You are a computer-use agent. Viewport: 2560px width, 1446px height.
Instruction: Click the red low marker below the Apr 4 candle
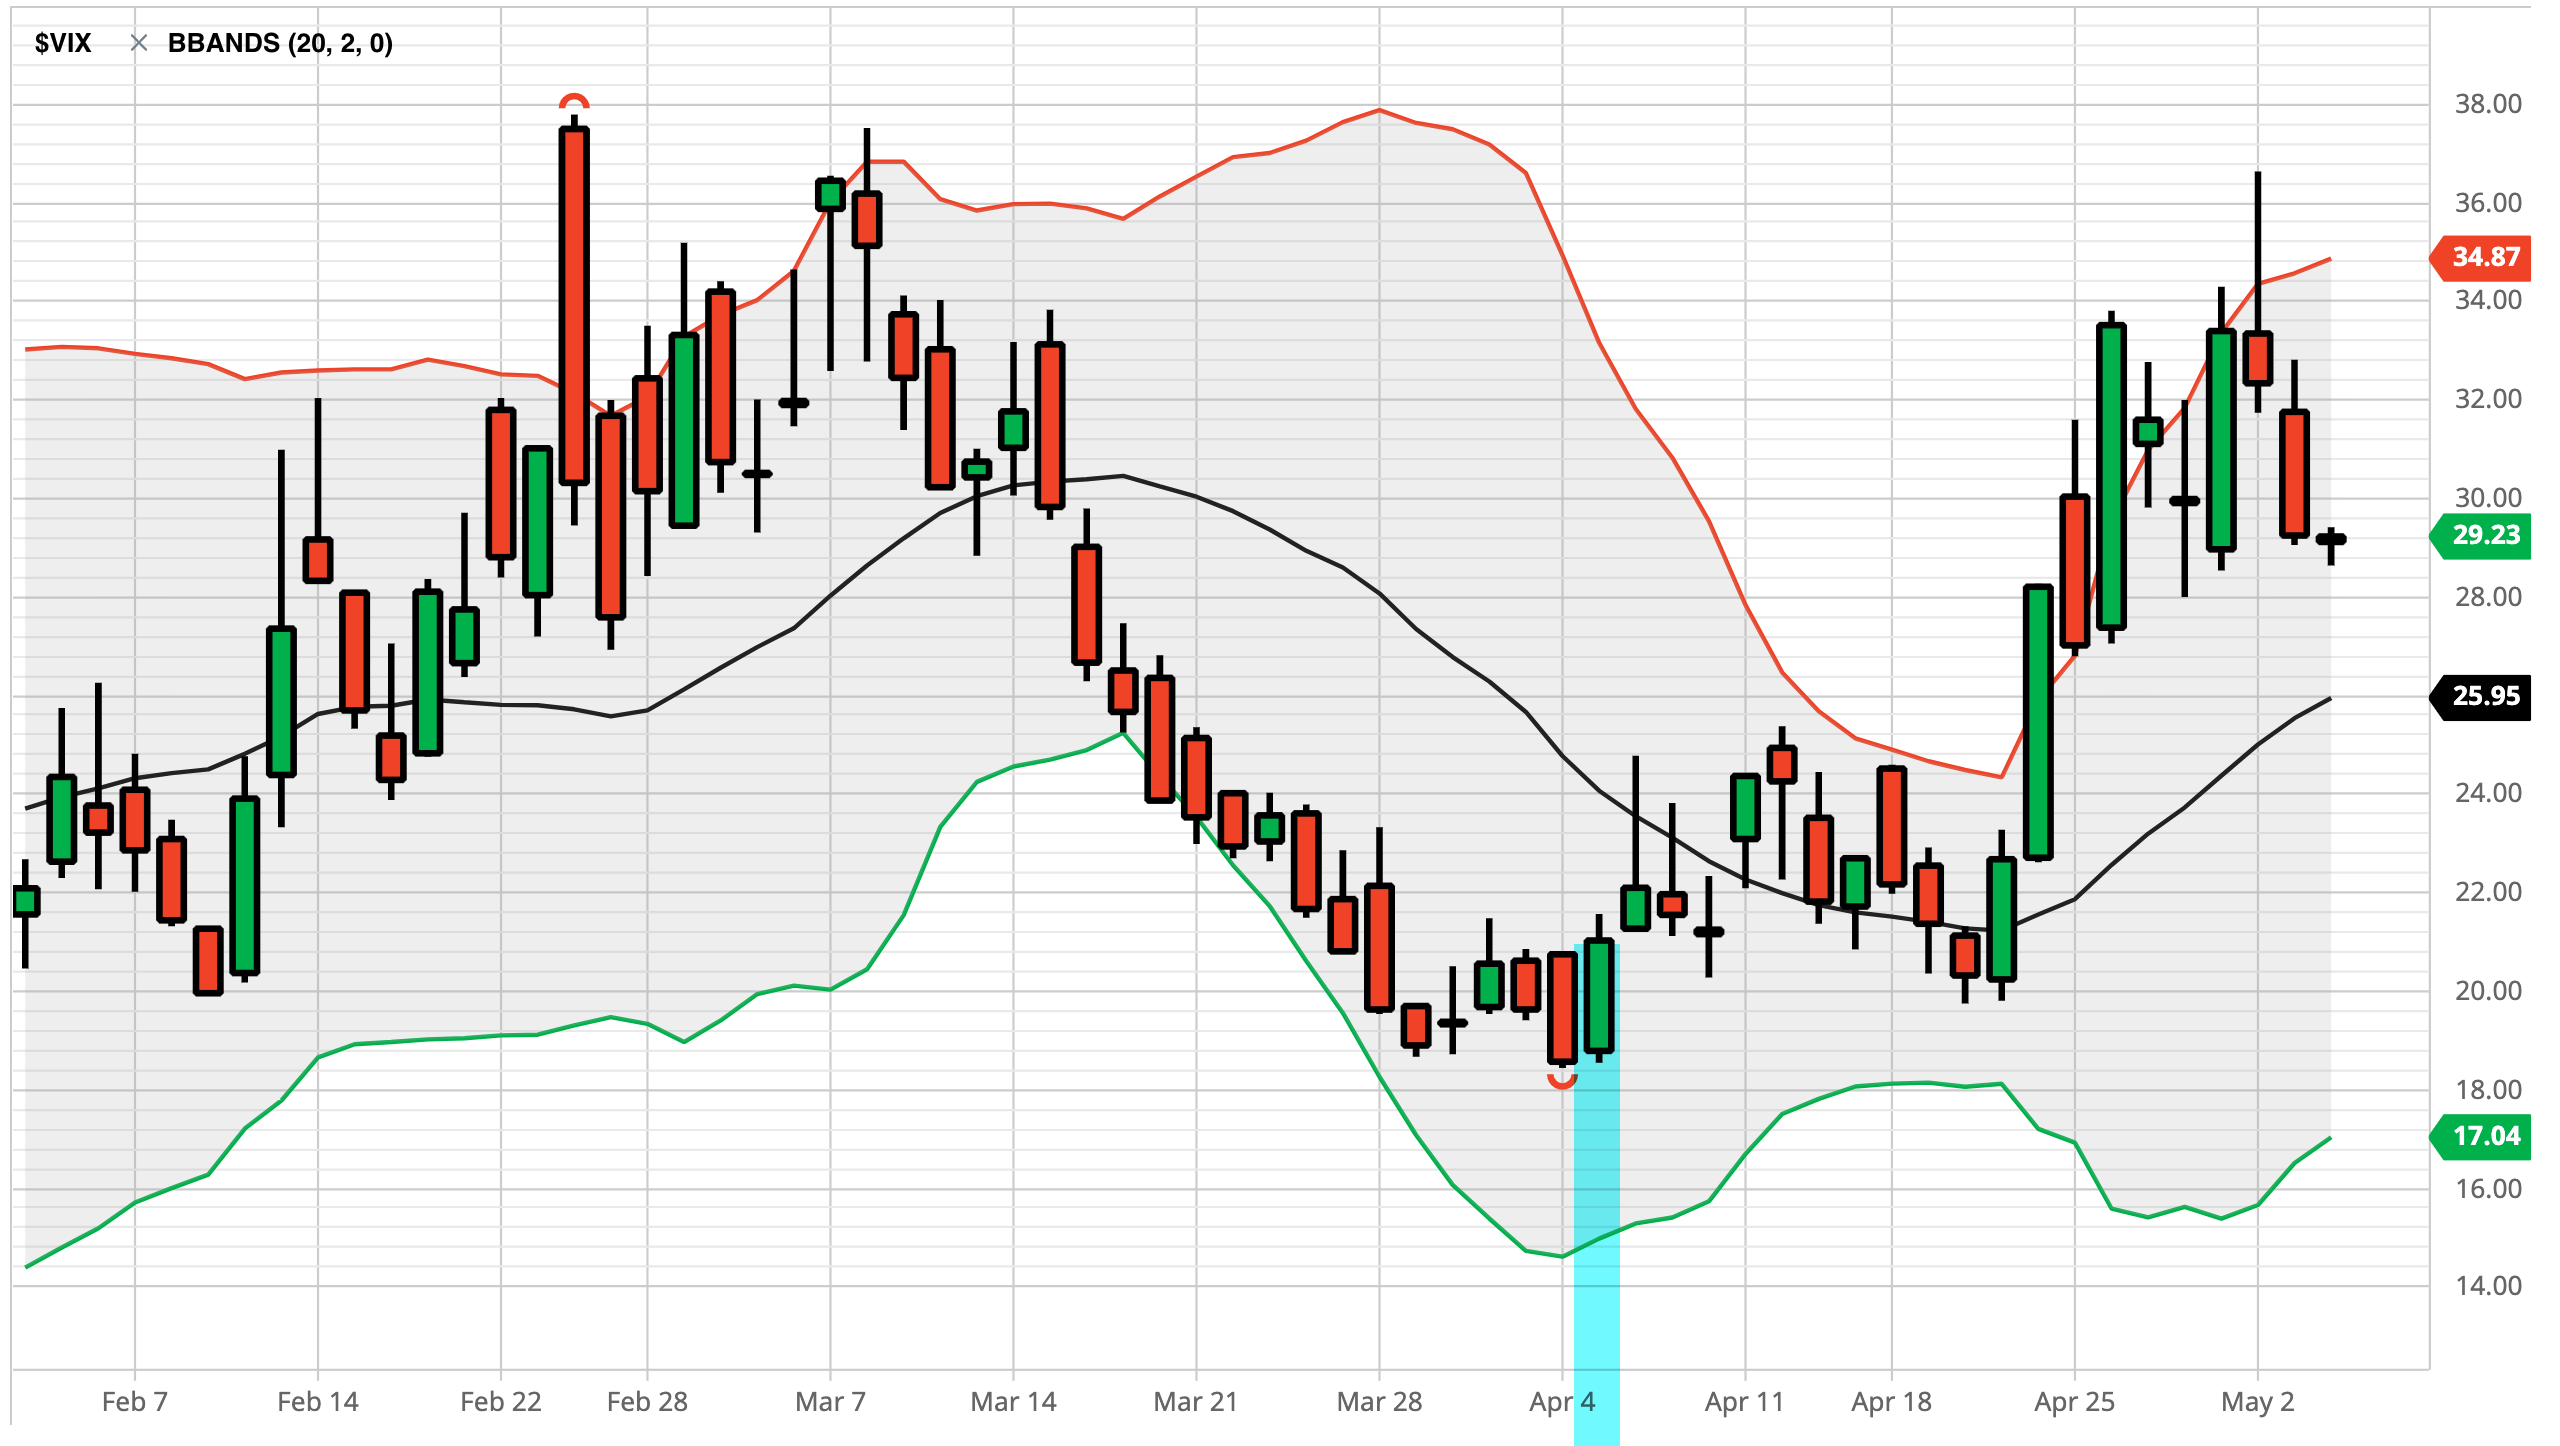1562,1081
